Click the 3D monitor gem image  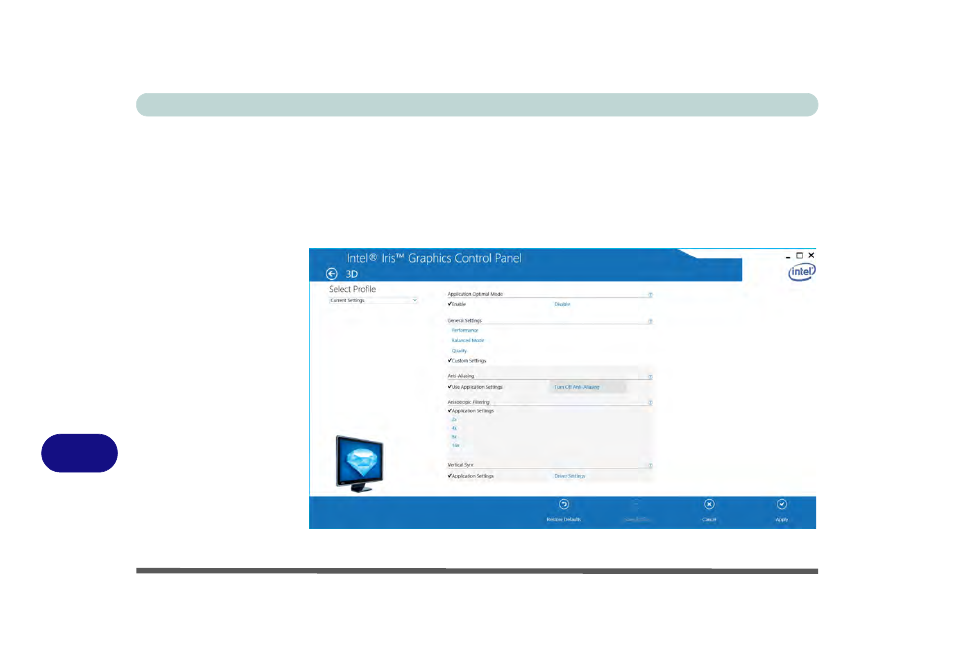[x=360, y=463]
